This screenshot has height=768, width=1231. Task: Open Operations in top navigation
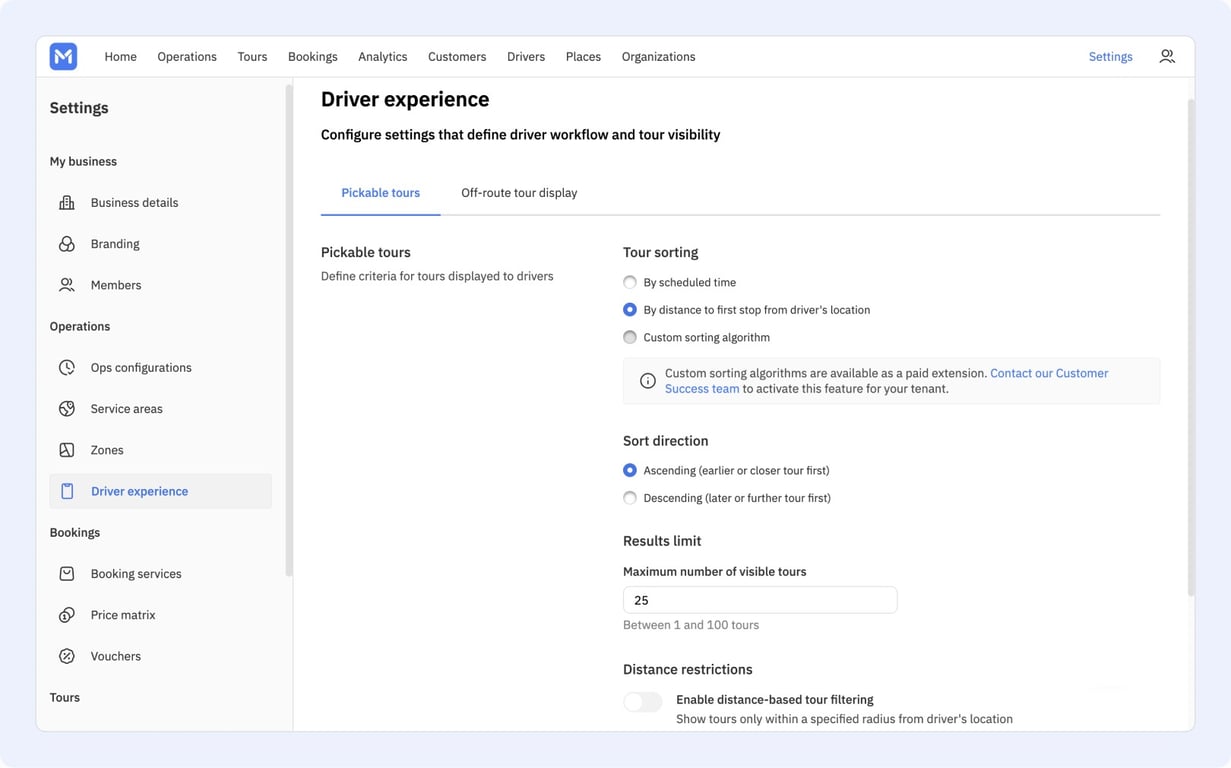[x=187, y=57]
